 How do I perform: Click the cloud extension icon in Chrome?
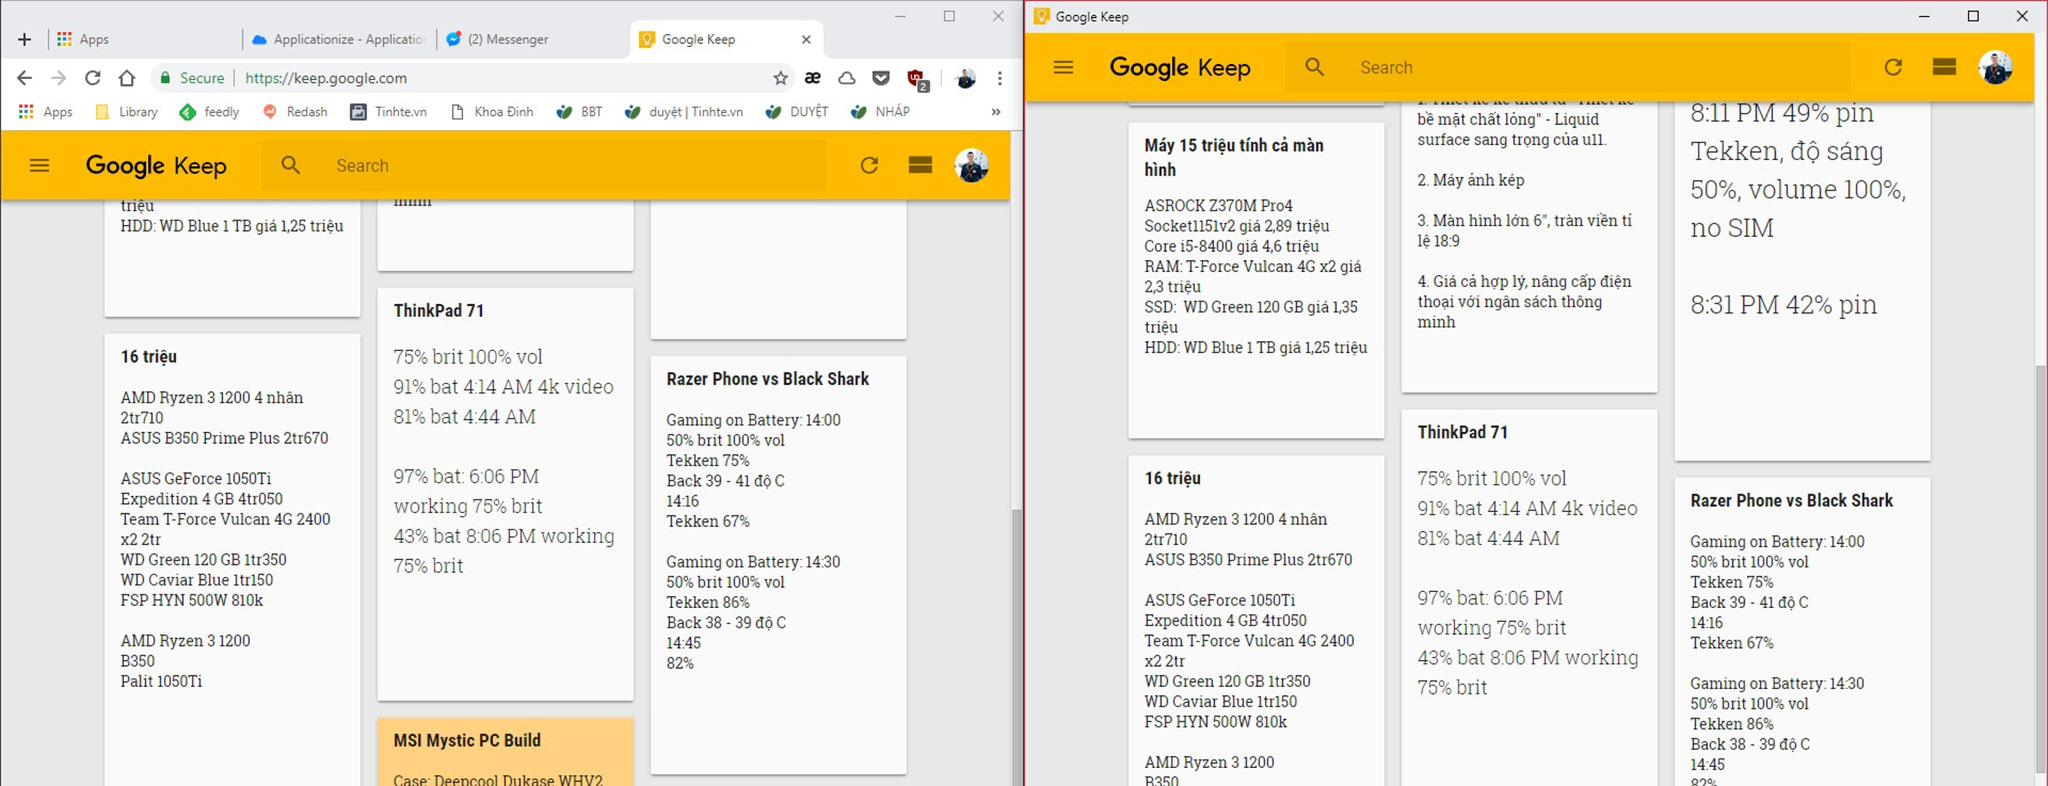(x=847, y=78)
